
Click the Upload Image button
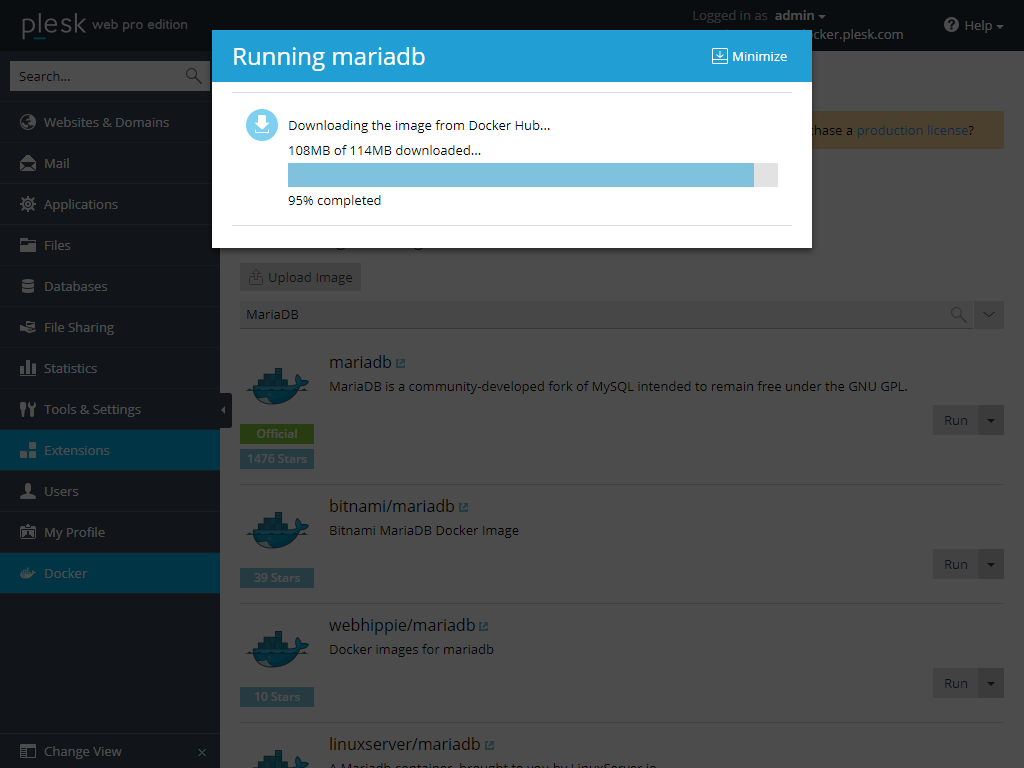(x=300, y=278)
